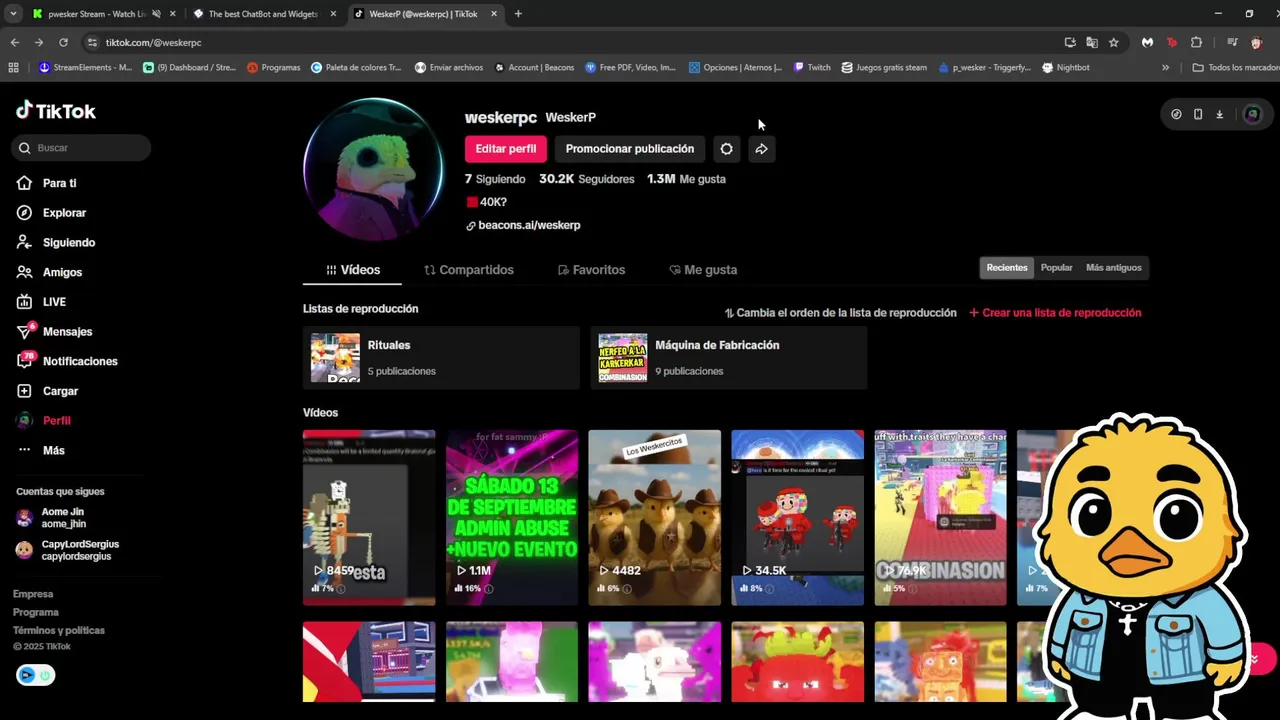Viewport: 1280px width, 720px height.
Task: Click the info icon beside 16% stat
Action: pos(488,589)
